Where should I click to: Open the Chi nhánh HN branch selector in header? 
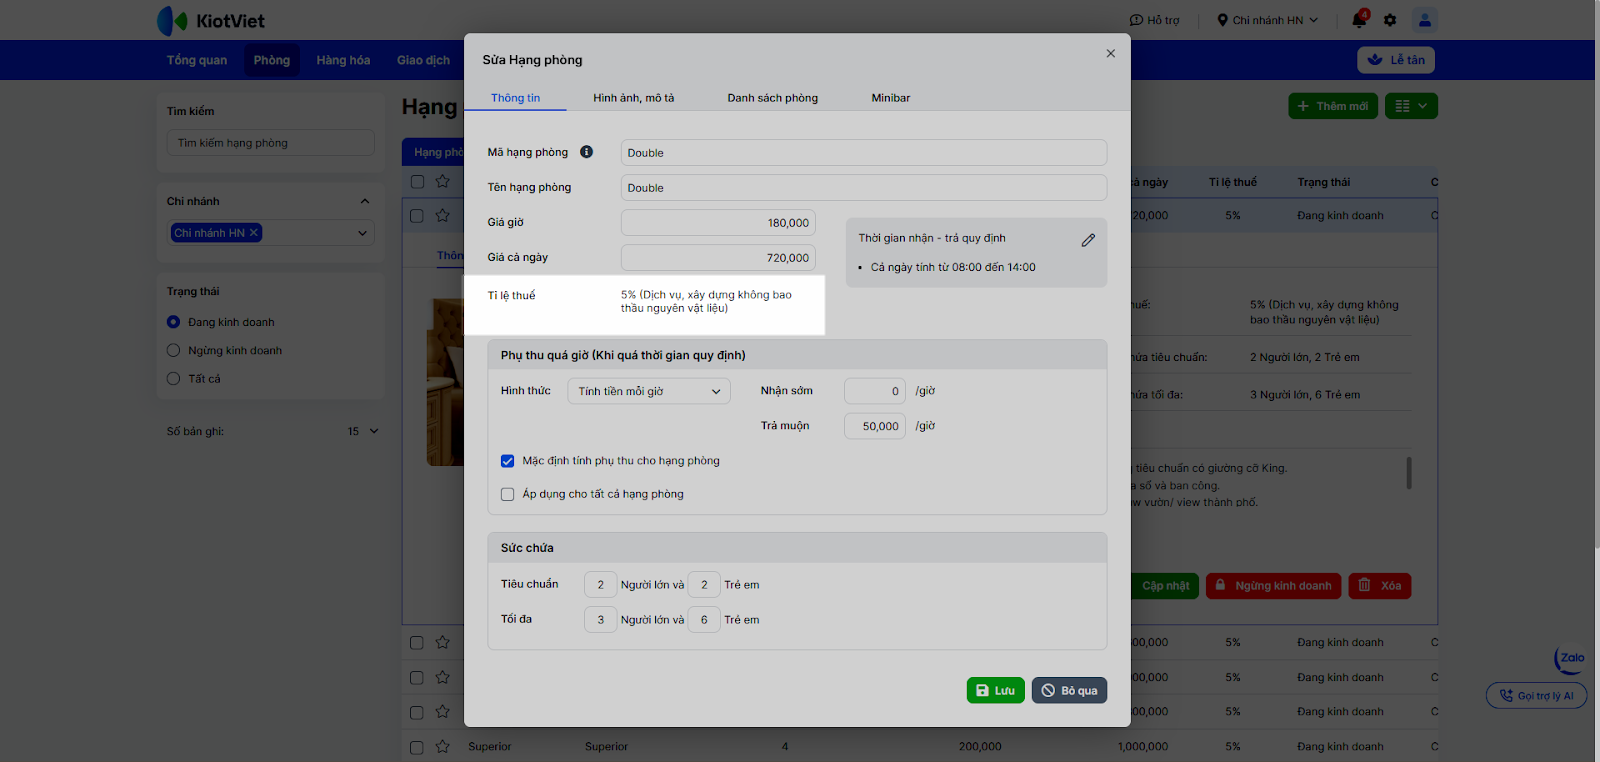pos(1267,20)
